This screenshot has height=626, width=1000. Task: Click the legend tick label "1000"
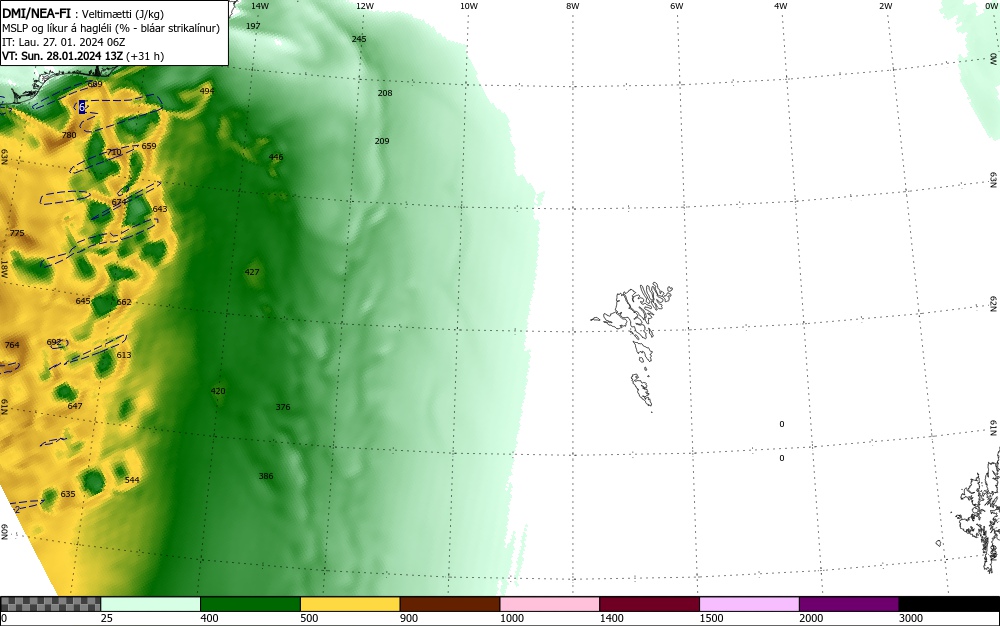(511, 618)
